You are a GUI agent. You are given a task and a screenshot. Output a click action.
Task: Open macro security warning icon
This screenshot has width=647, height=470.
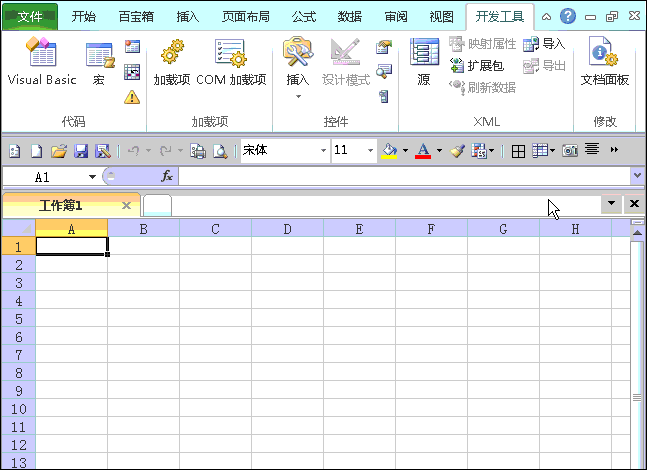pyautogui.click(x=132, y=97)
